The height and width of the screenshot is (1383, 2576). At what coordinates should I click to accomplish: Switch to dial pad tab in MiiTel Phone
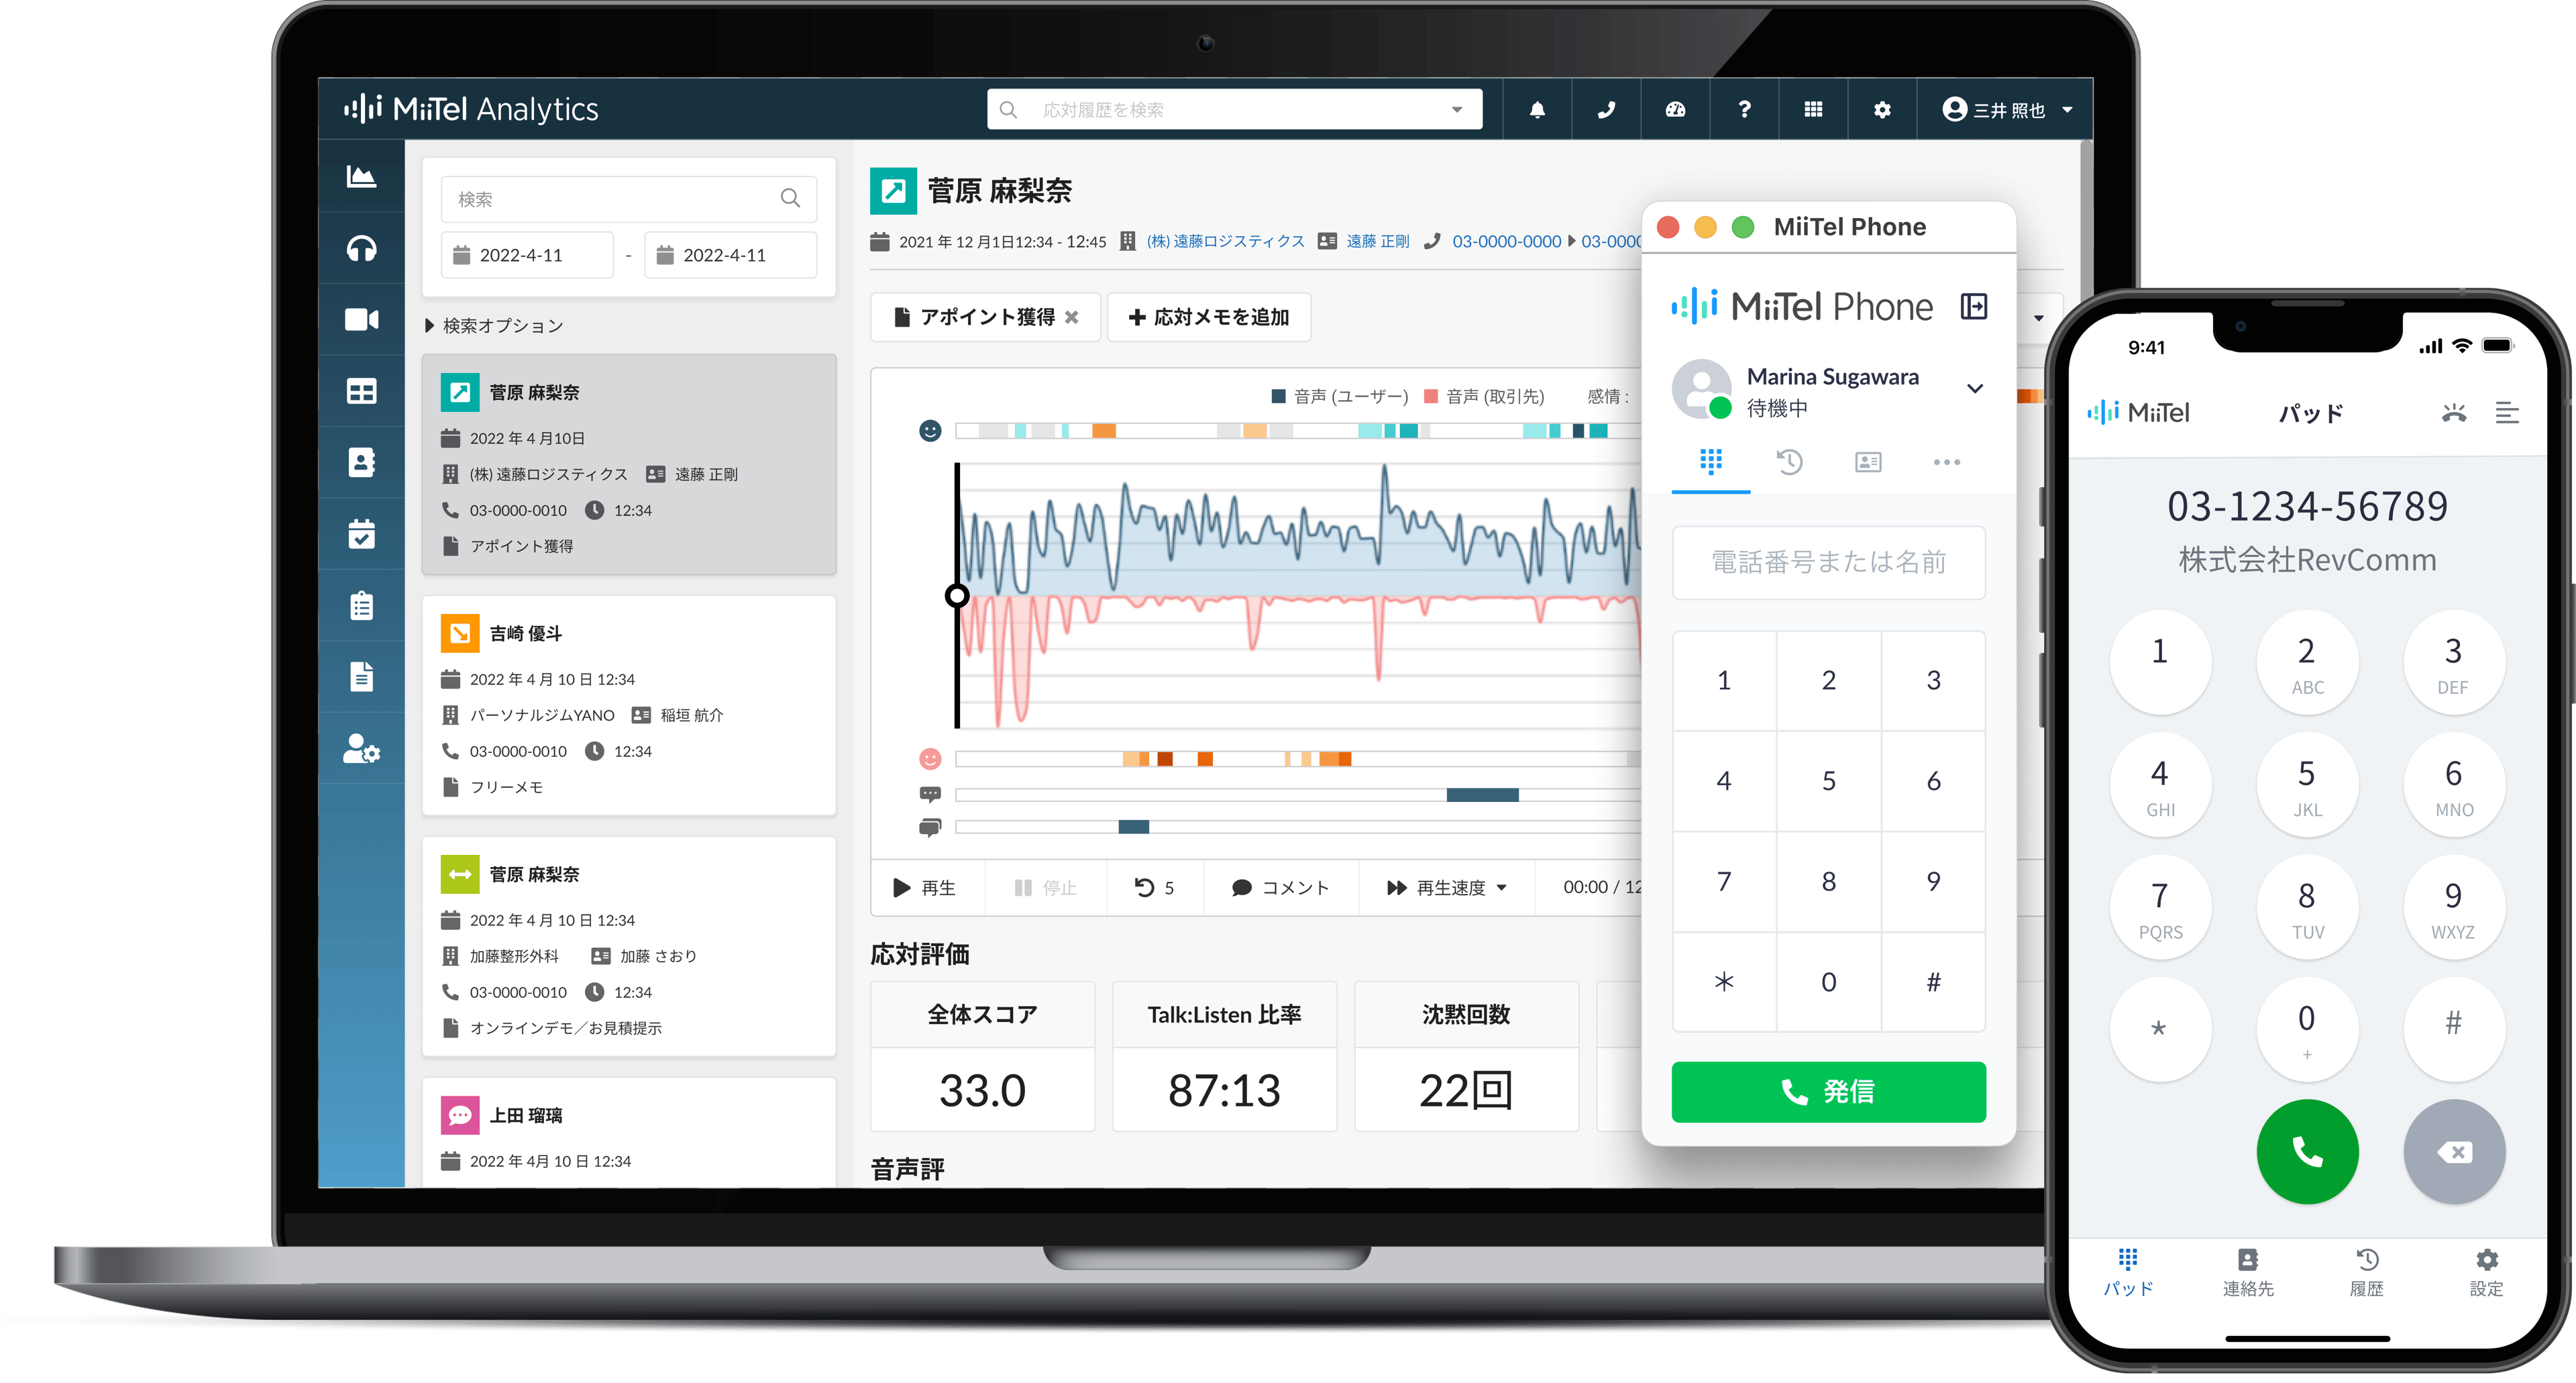tap(1711, 462)
